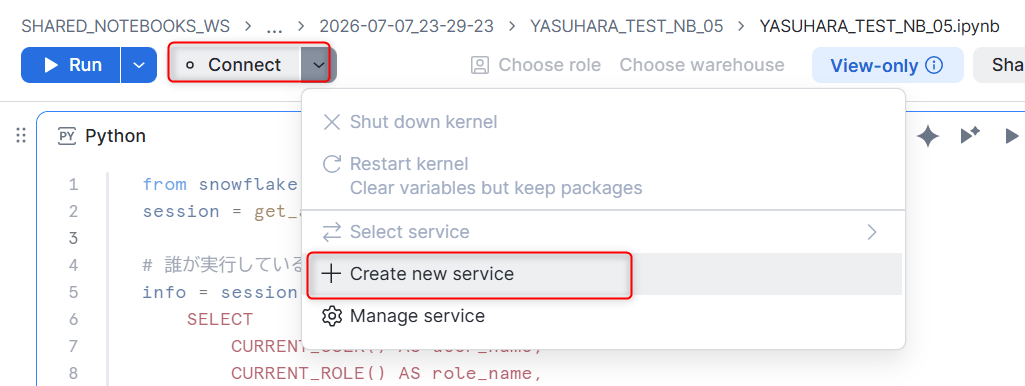Run the cell with the play triangle icon
The image size is (1025, 386).
(x=1011, y=136)
